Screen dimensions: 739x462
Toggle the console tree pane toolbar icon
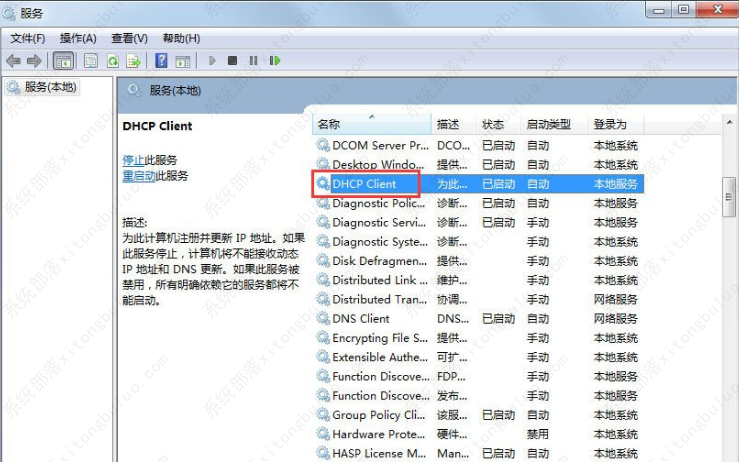click(63, 61)
